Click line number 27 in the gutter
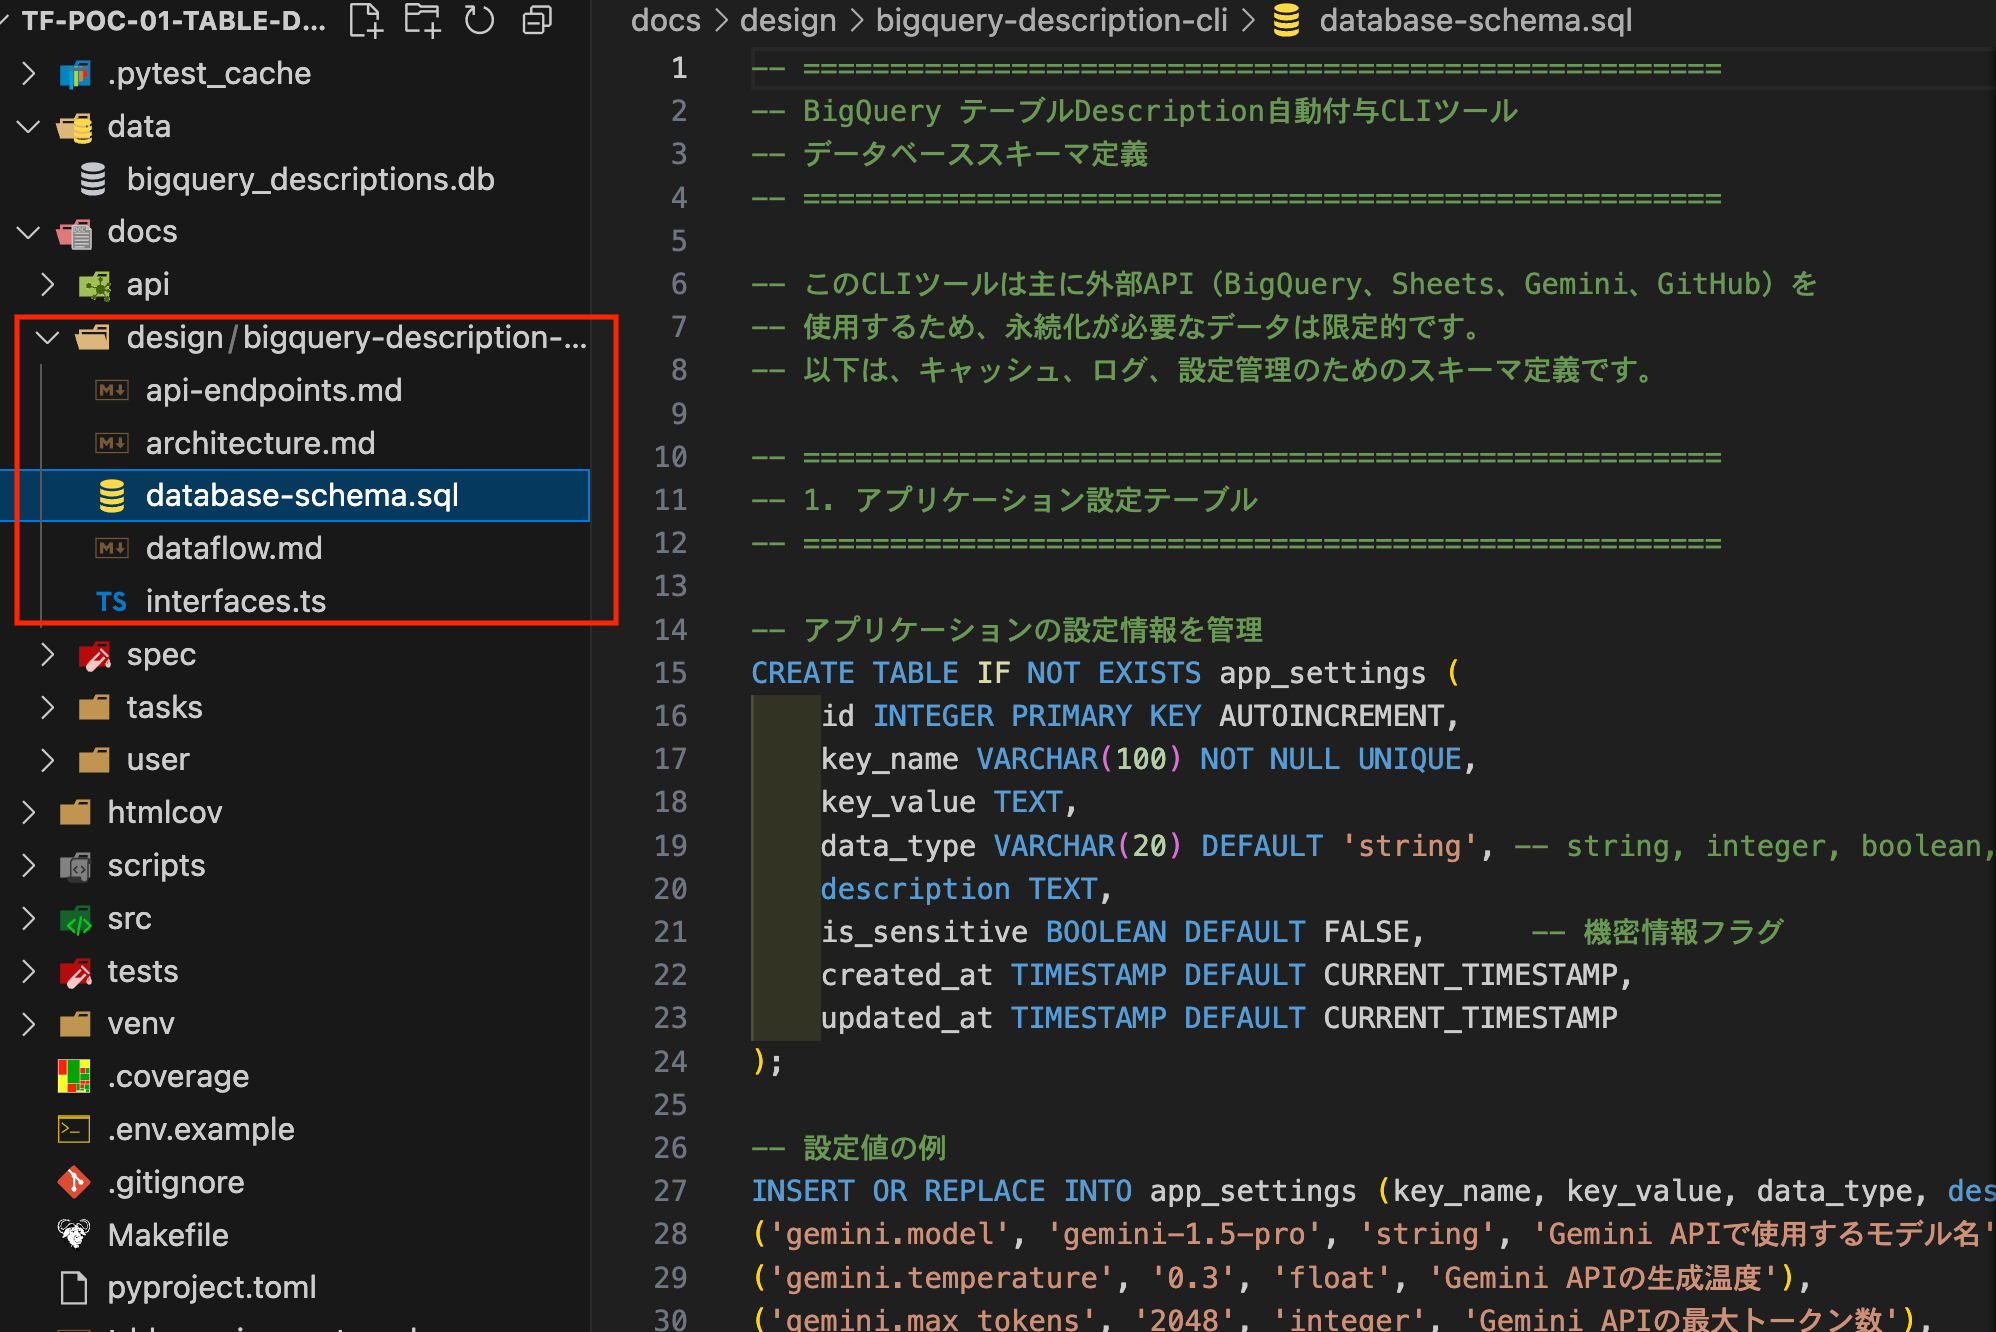The height and width of the screenshot is (1332, 1996). 671,1191
